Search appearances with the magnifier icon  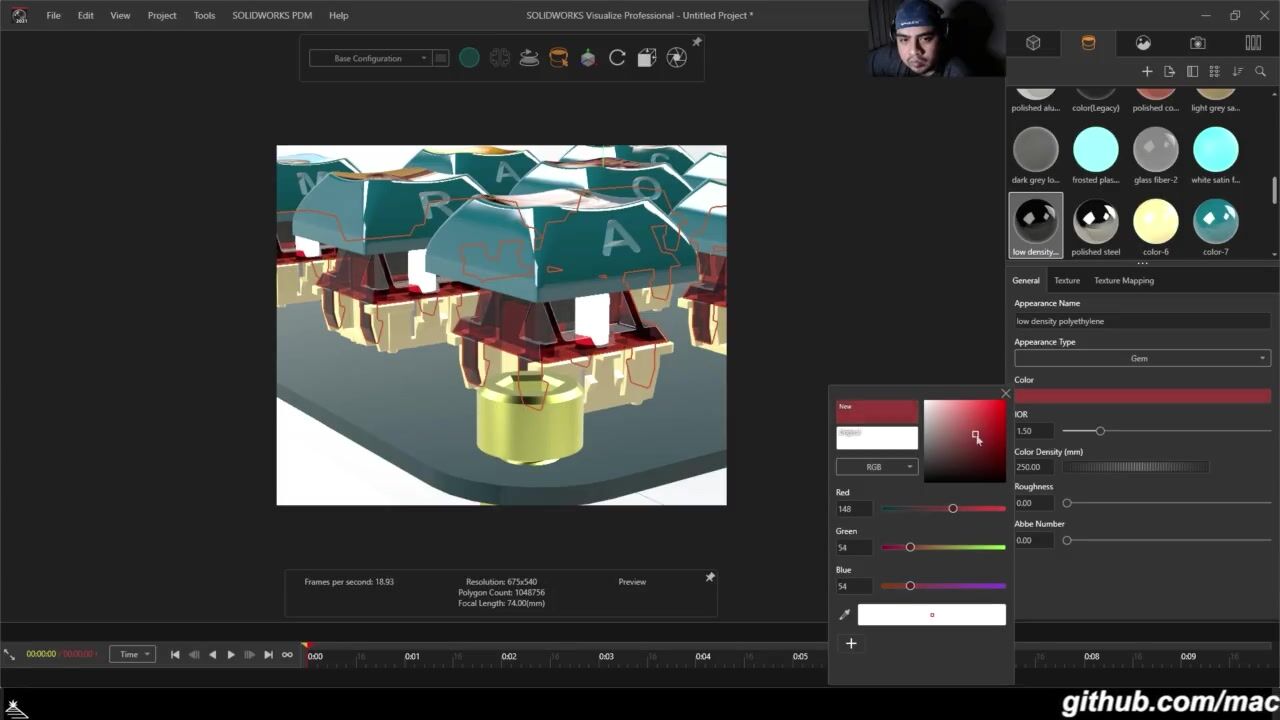click(x=1261, y=72)
